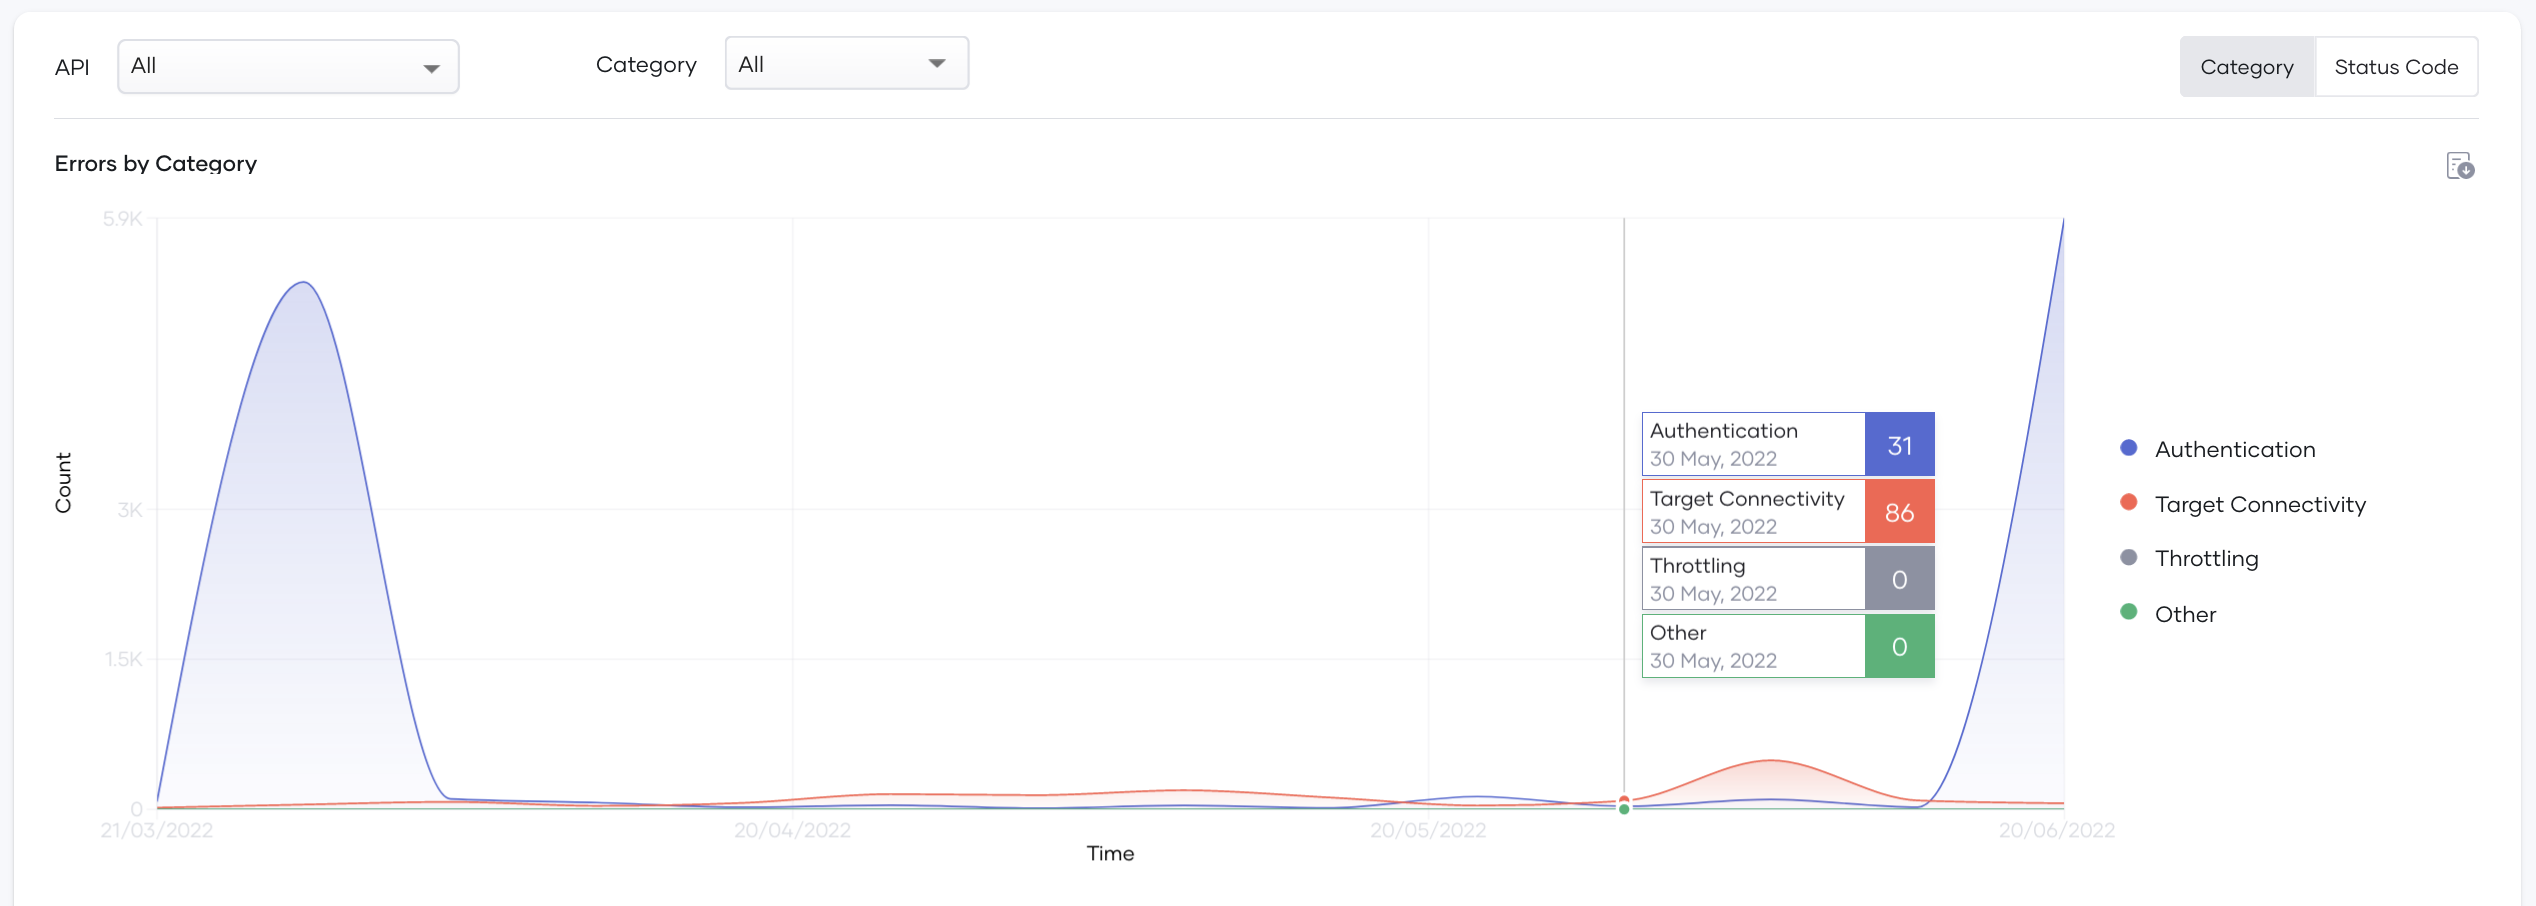The height and width of the screenshot is (906, 2536).
Task: Open the API dropdown set to All
Action: point(288,67)
